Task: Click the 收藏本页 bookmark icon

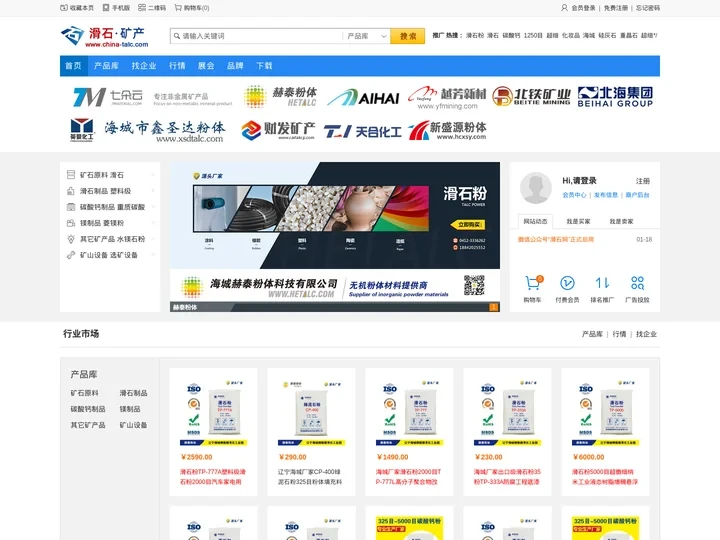Action: [x=64, y=8]
